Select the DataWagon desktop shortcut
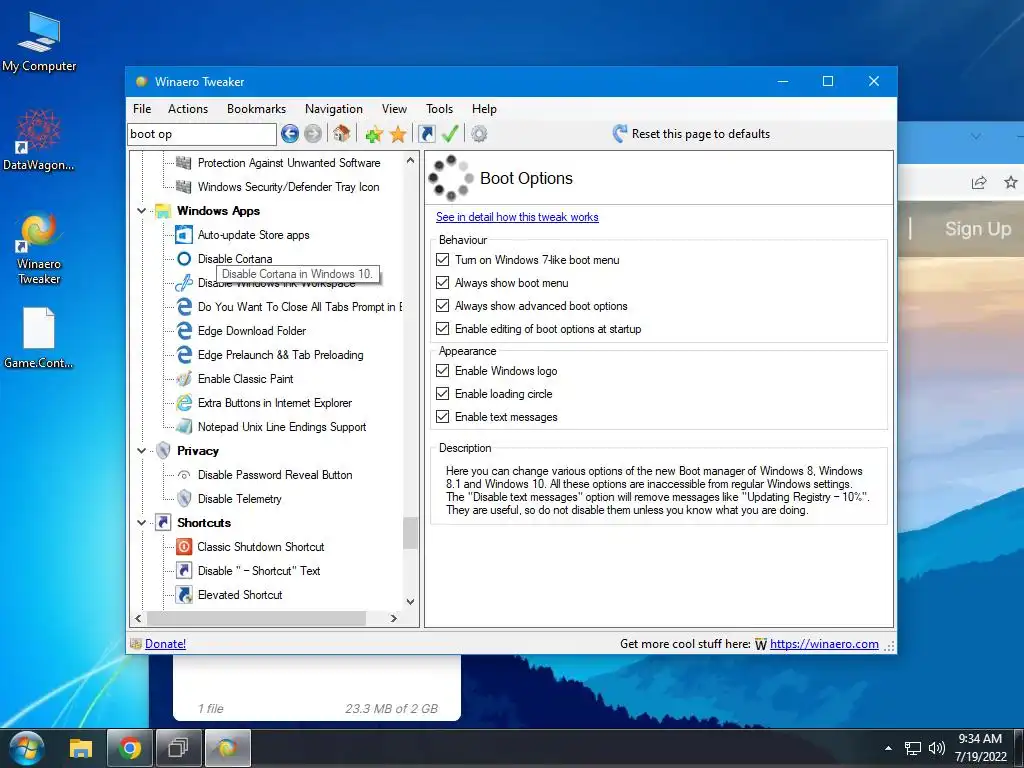This screenshot has width=1024, height=768. click(39, 140)
